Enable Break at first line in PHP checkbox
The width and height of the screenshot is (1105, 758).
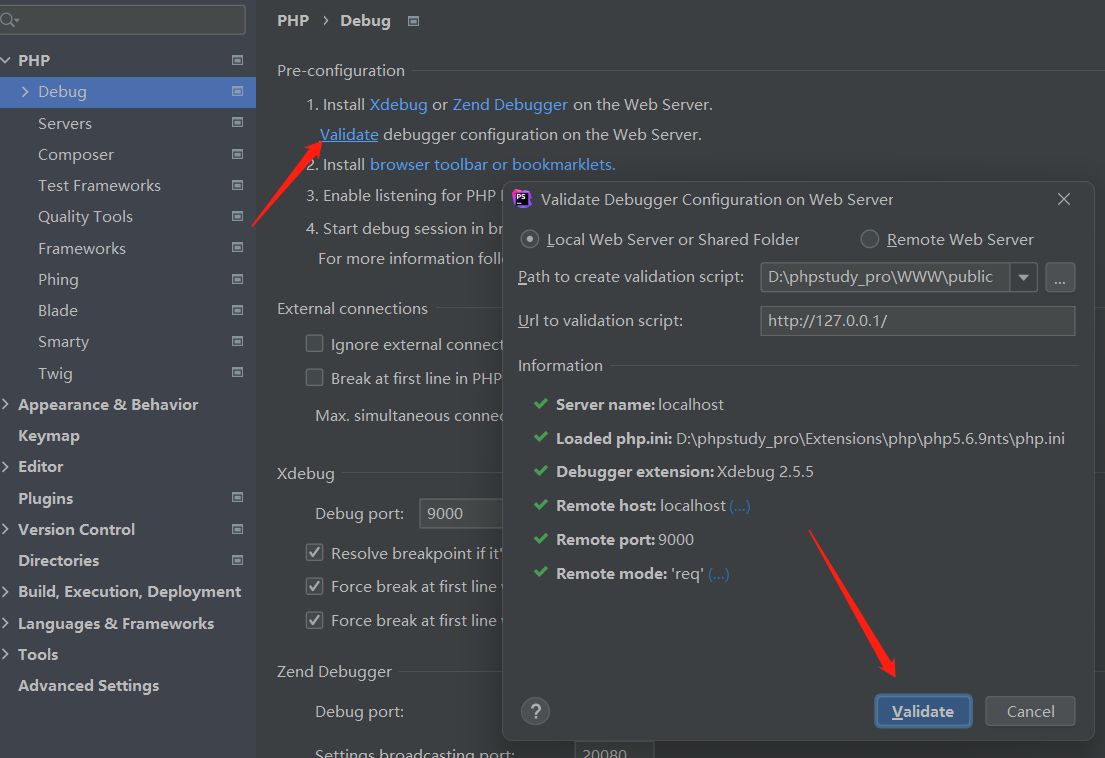(314, 378)
